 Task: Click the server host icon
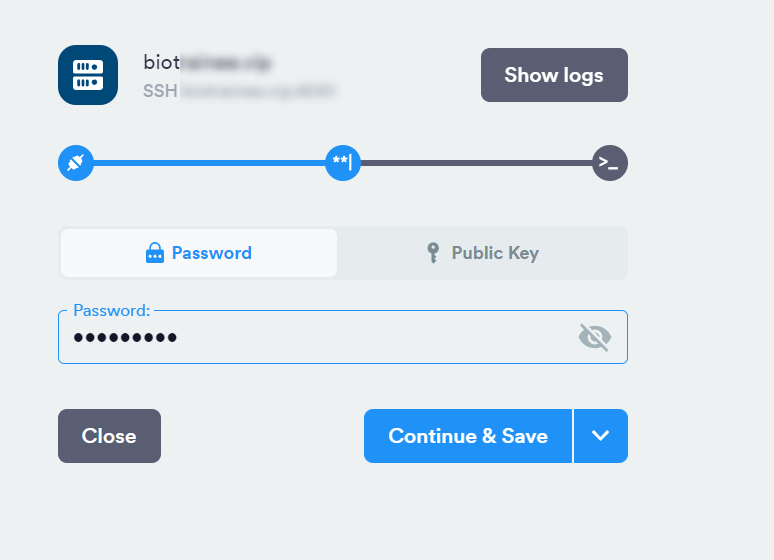click(88, 75)
